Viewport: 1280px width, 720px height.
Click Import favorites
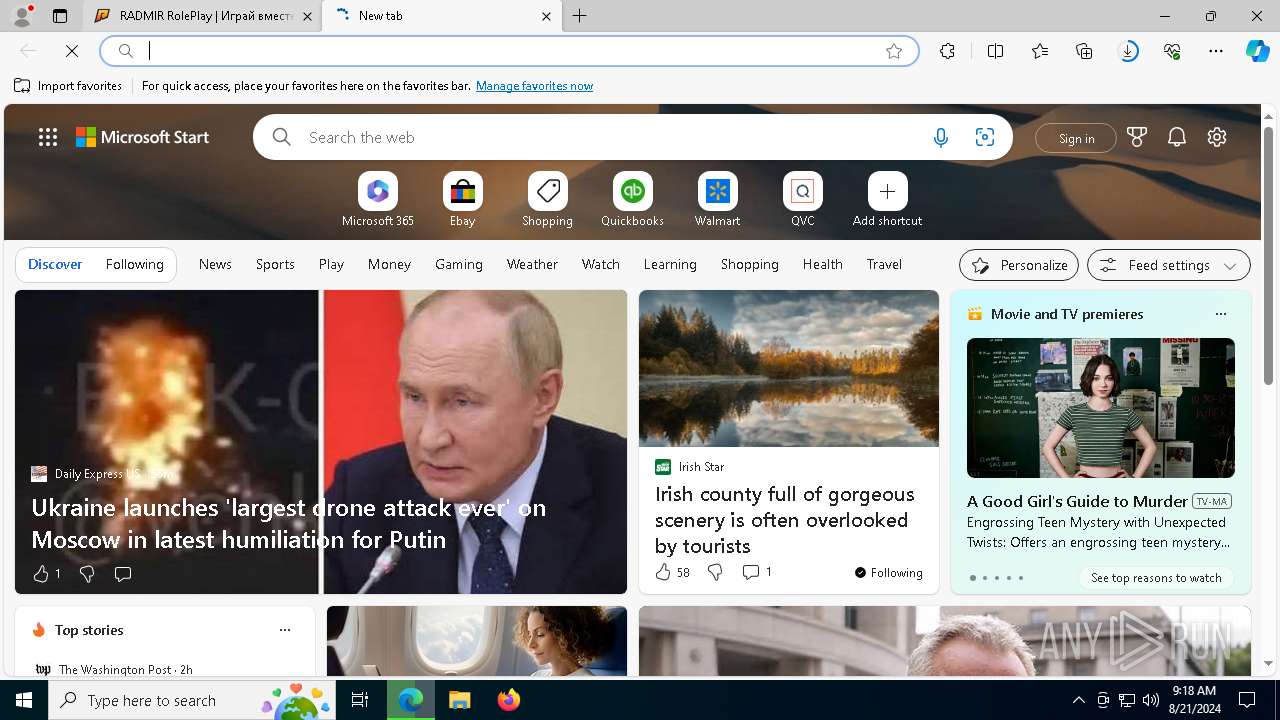[x=68, y=86]
